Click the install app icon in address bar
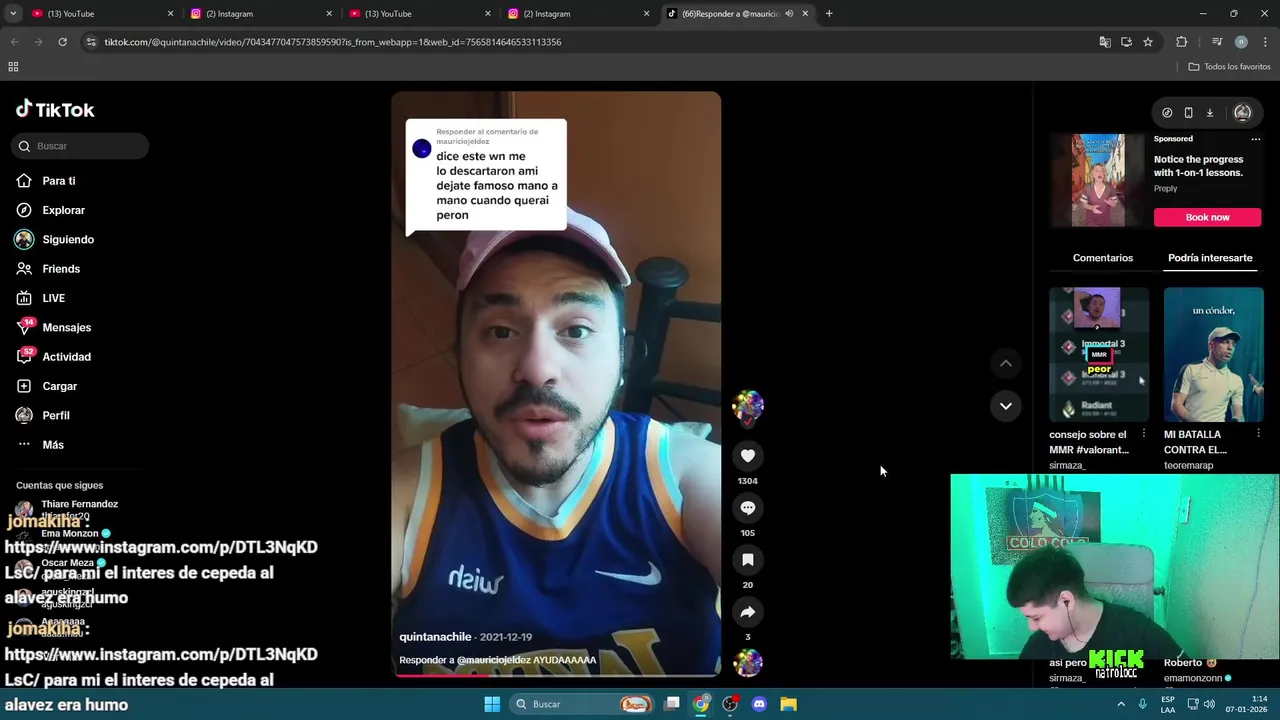Viewport: 1280px width, 720px height. coord(1126,42)
